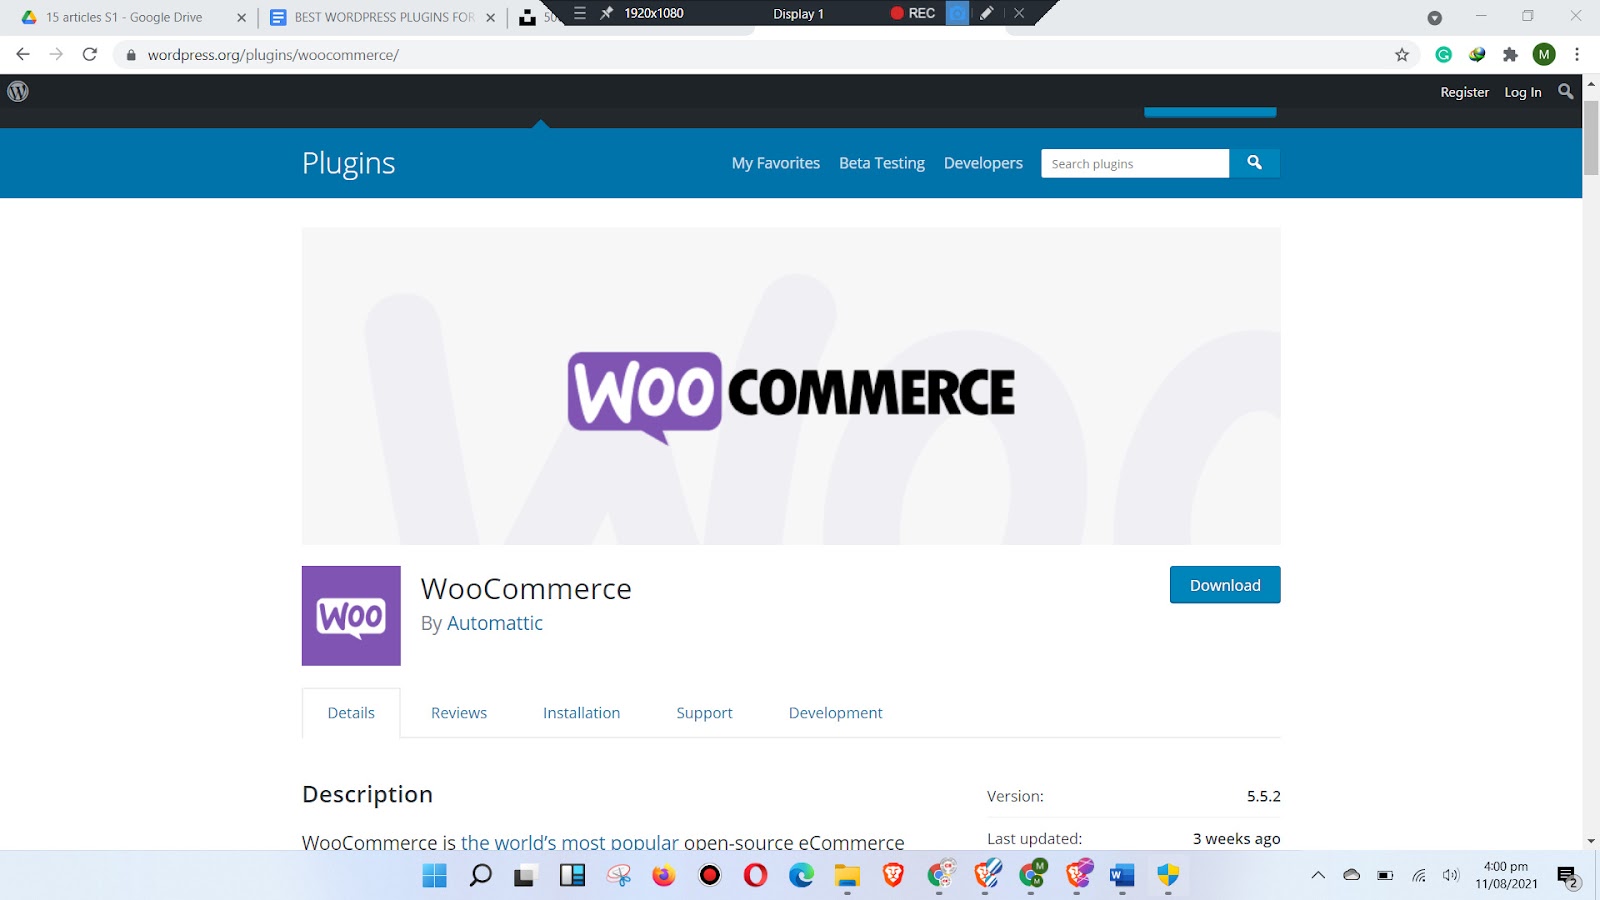Open Developers in plugins menu

tap(983, 163)
